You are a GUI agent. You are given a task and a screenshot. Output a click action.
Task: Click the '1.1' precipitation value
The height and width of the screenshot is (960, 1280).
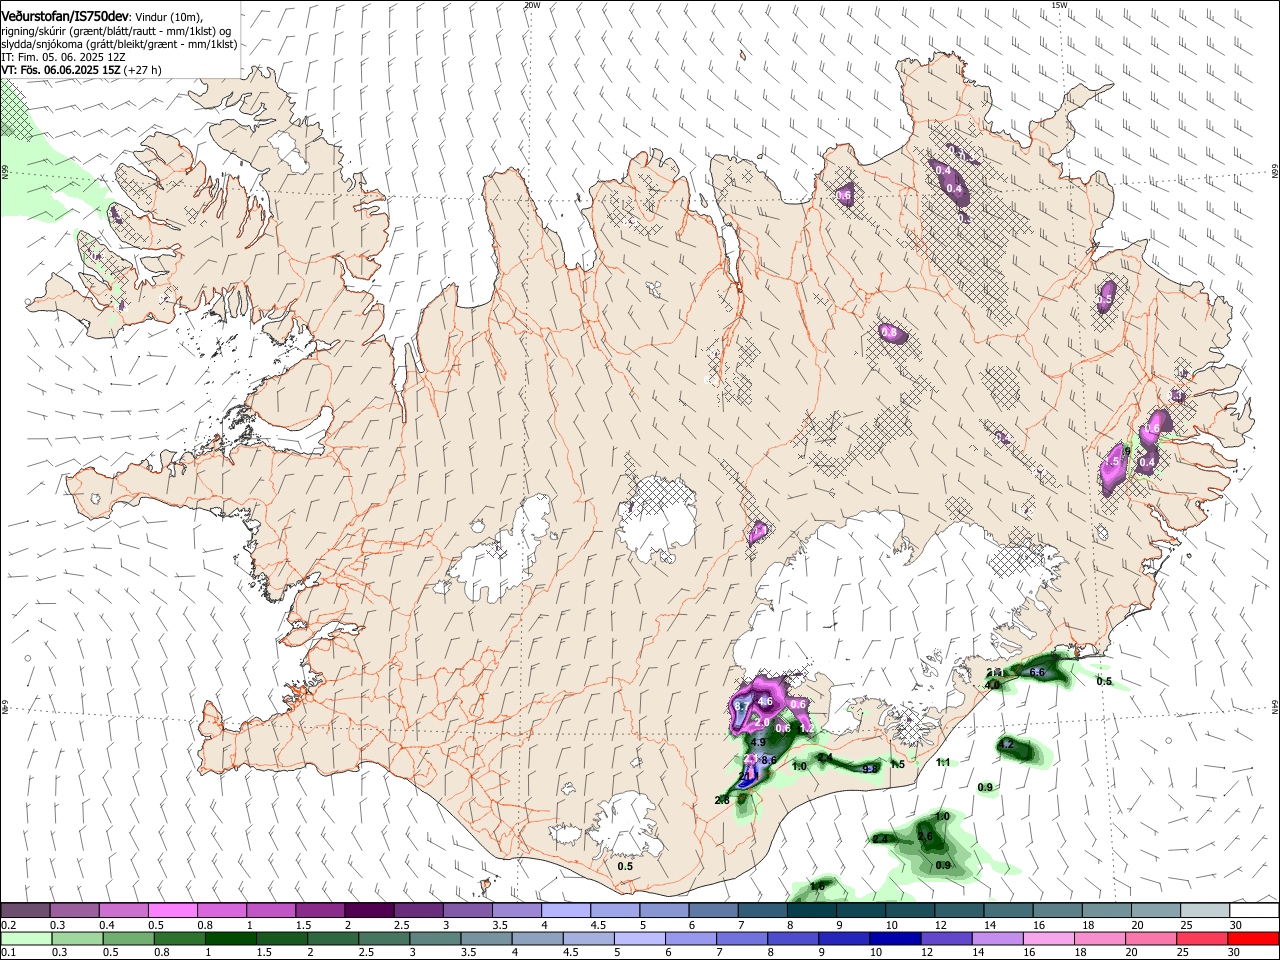coord(943,762)
